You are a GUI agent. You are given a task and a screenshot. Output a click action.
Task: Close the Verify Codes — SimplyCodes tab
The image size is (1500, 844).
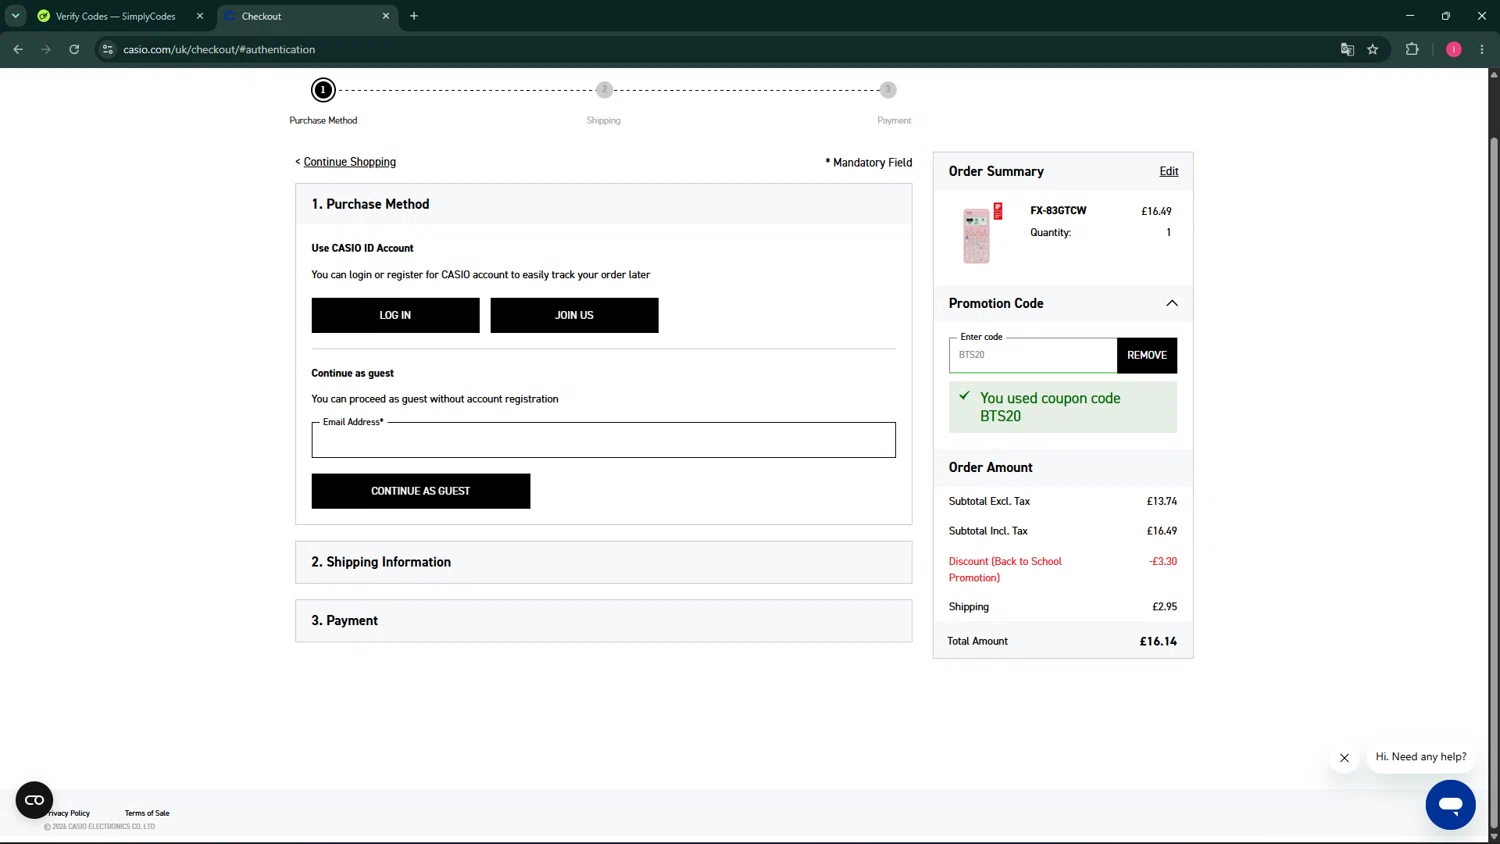pyautogui.click(x=200, y=16)
